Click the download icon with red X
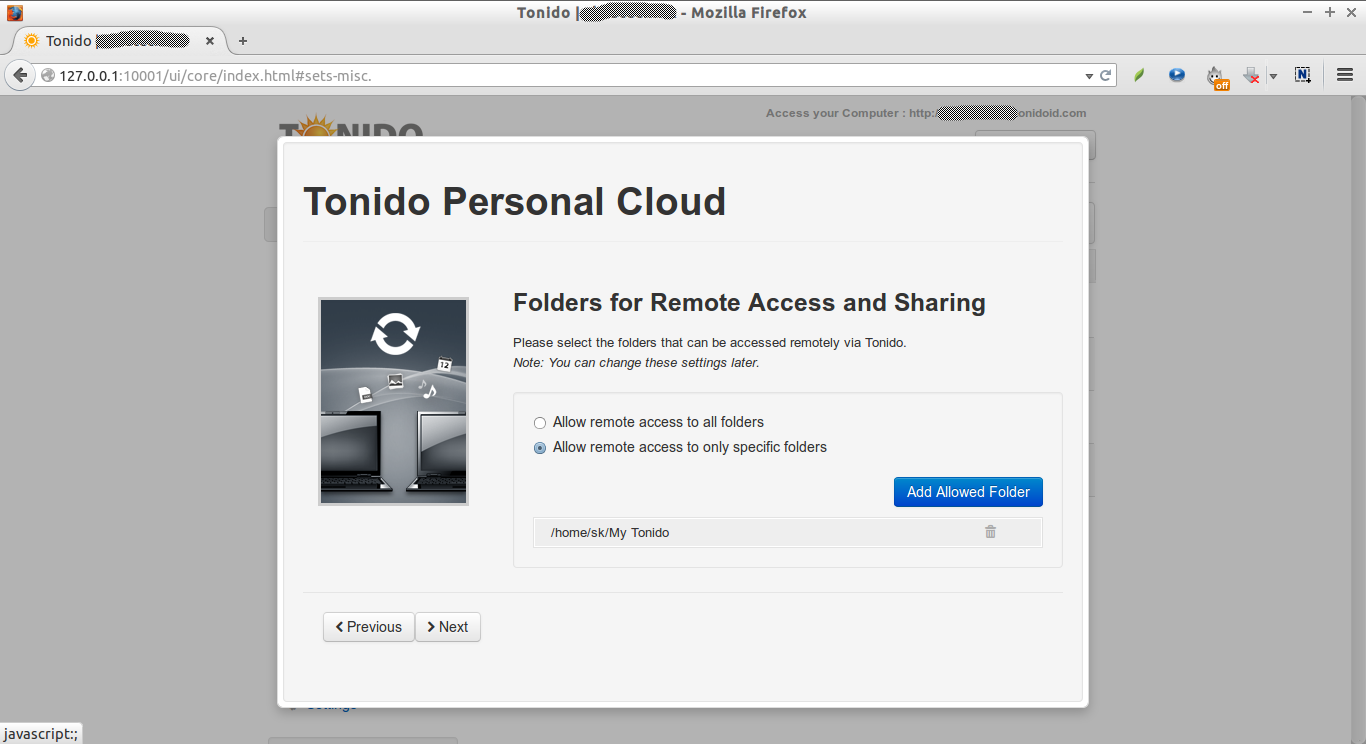1366x744 pixels. [x=1251, y=76]
